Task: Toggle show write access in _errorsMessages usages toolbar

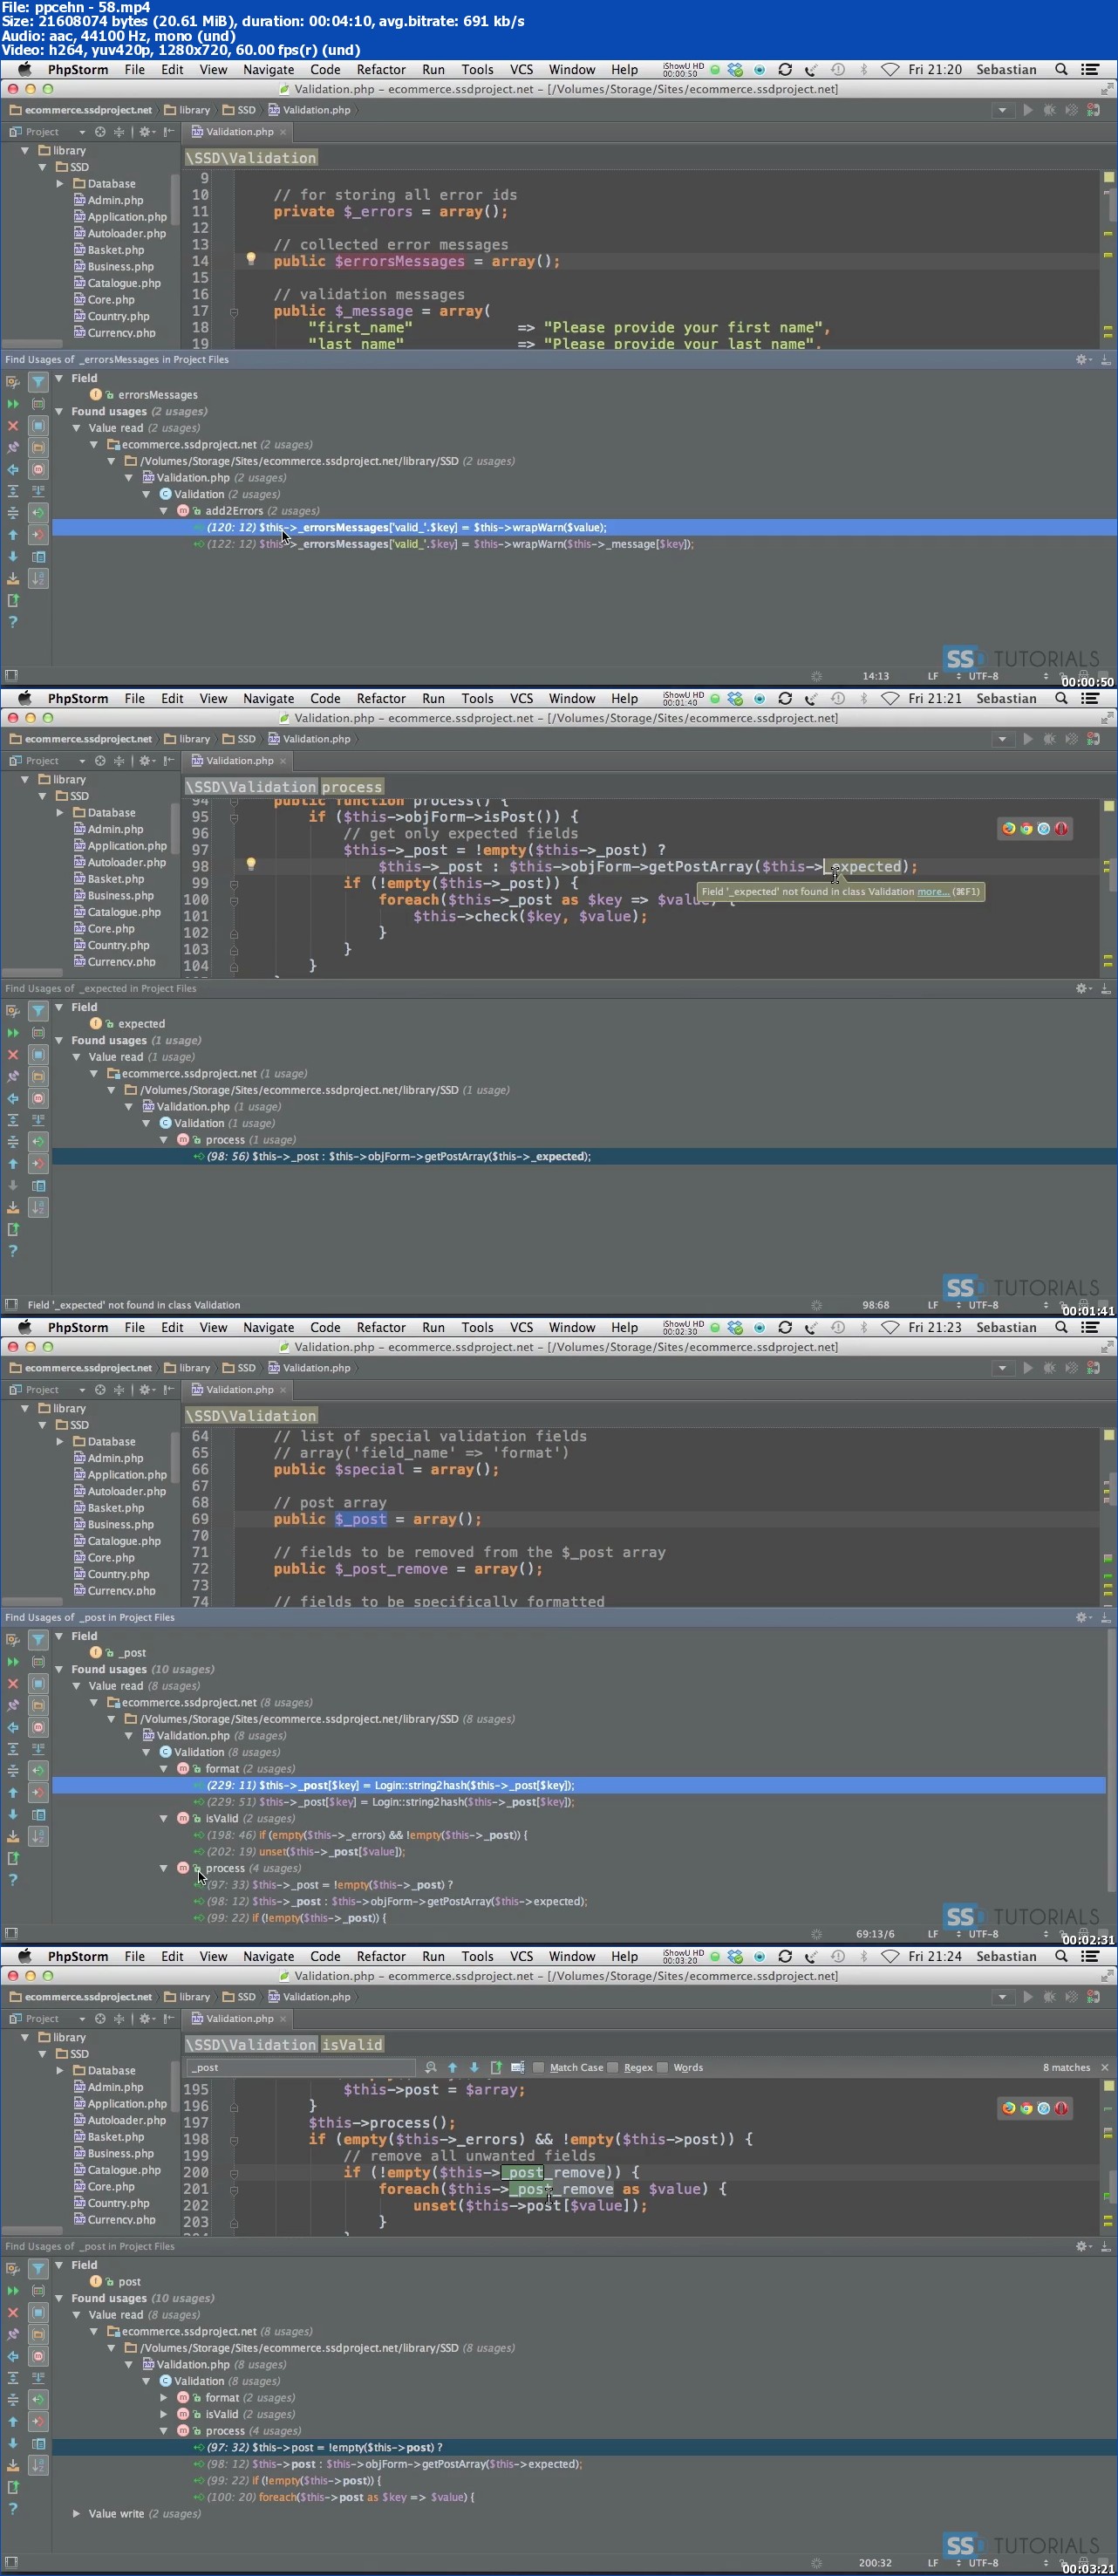Action: (x=38, y=535)
